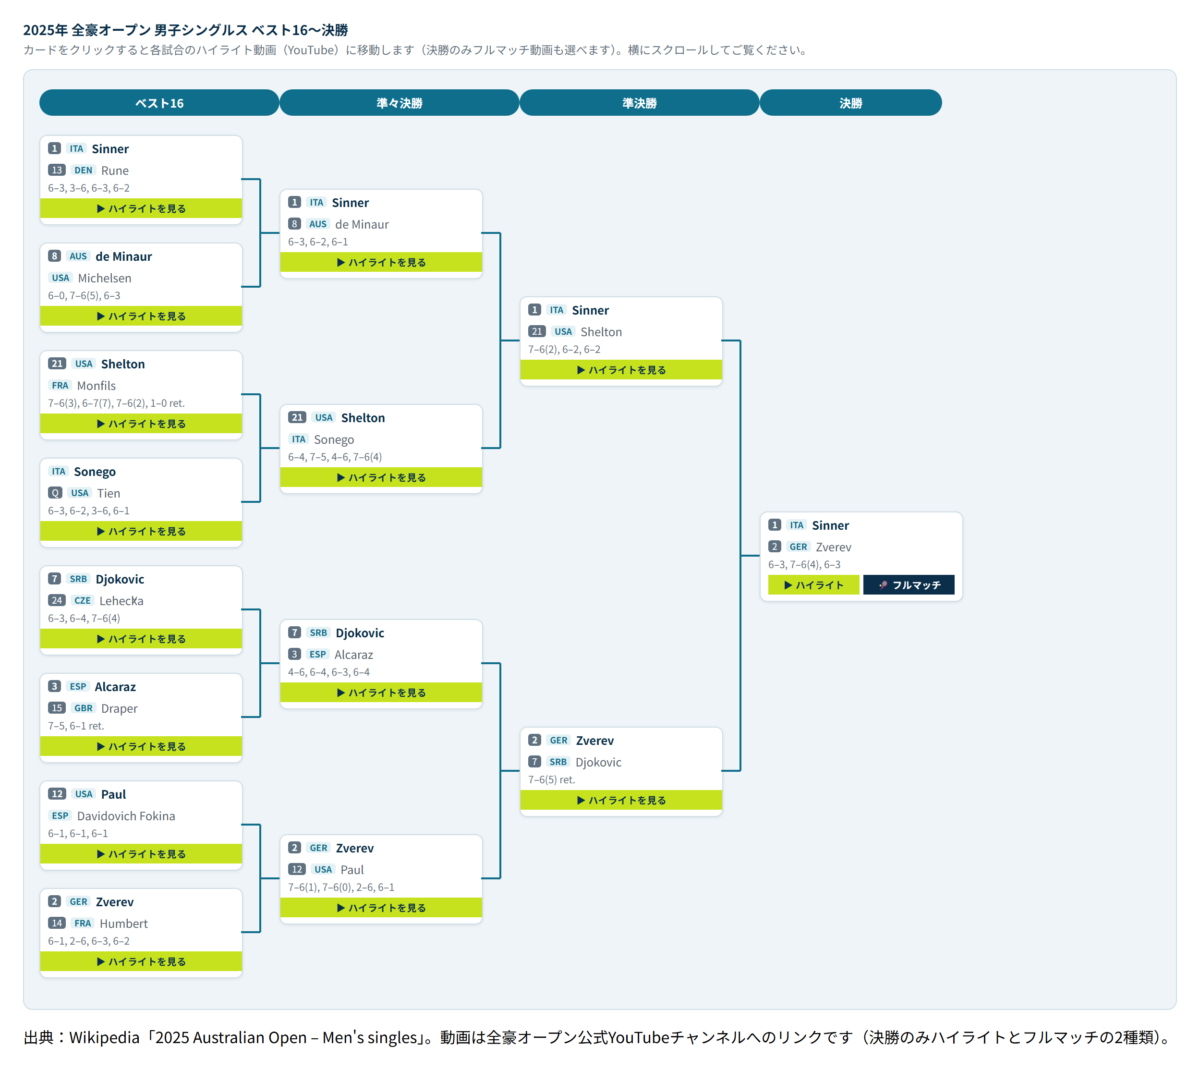Open Shelton vs Monfils highlight video

pyautogui.click(x=141, y=424)
